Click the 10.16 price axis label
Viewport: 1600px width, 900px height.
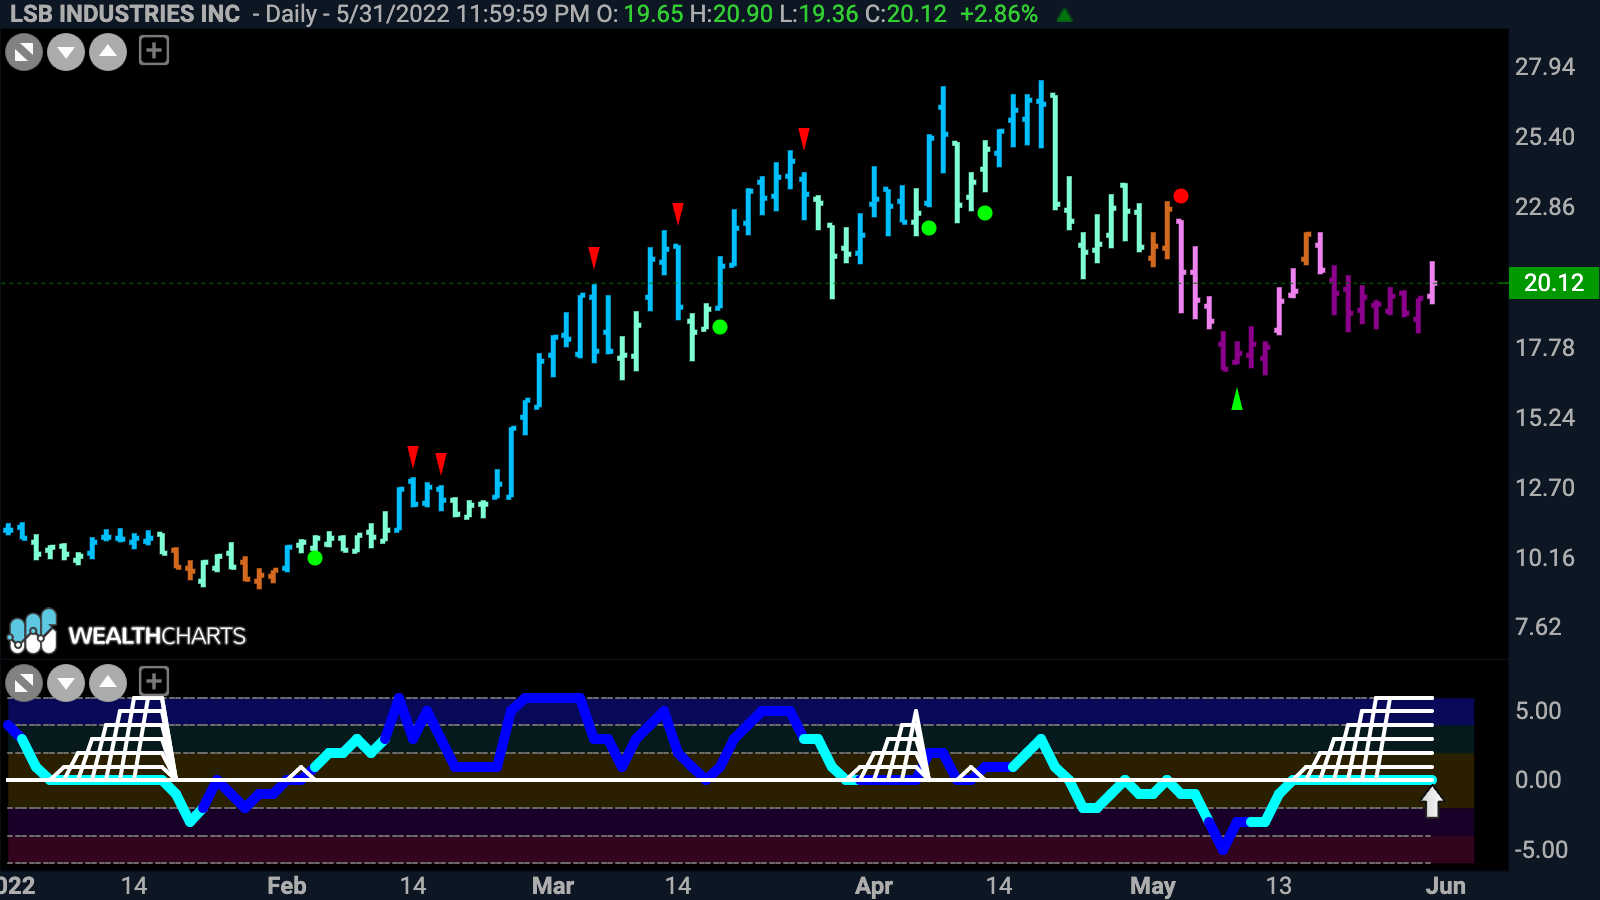pyautogui.click(x=1545, y=558)
